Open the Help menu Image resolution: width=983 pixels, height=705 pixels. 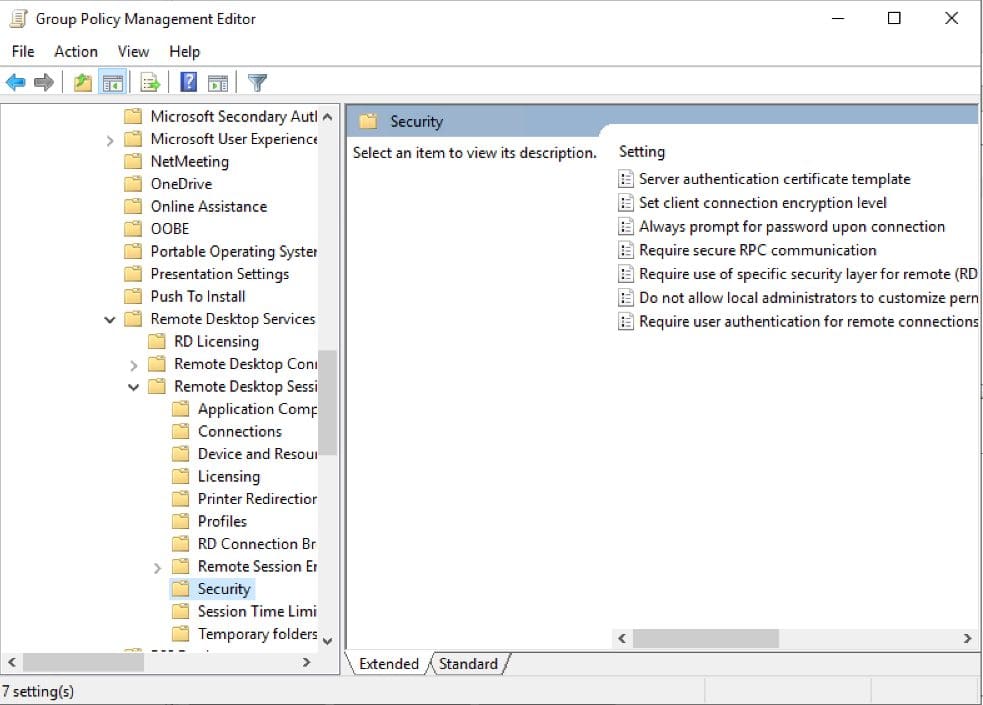(x=184, y=51)
